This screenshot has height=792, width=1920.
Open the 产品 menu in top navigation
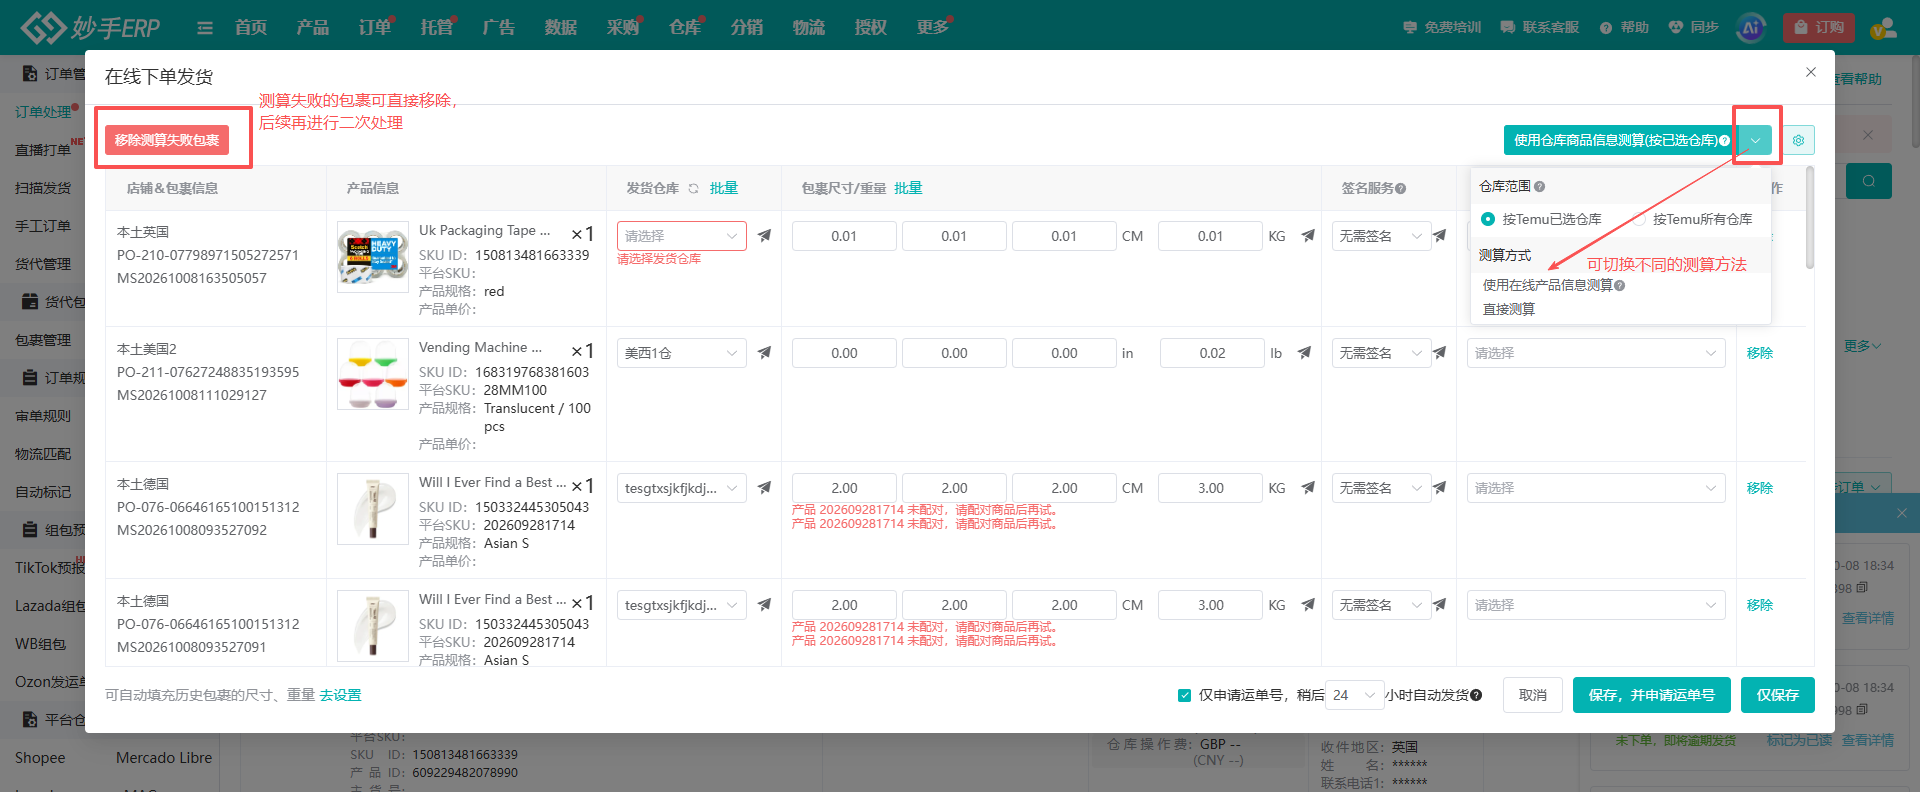click(x=312, y=27)
